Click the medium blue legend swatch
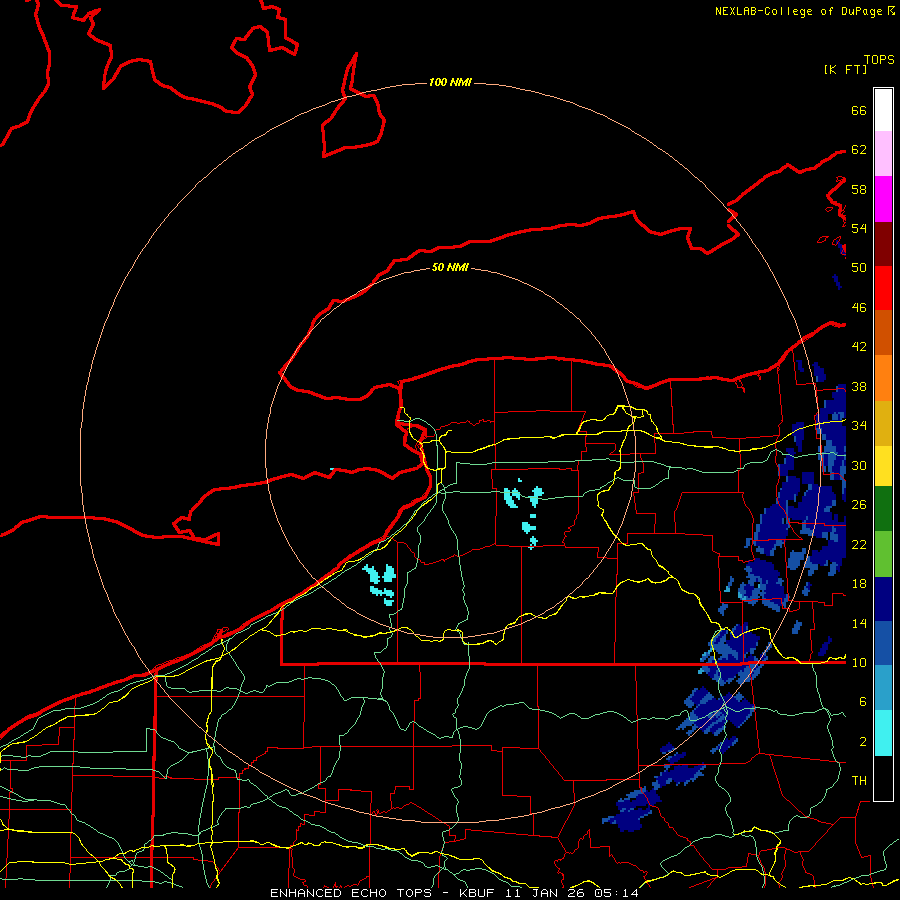Viewport: 900px width, 900px height. (x=883, y=643)
